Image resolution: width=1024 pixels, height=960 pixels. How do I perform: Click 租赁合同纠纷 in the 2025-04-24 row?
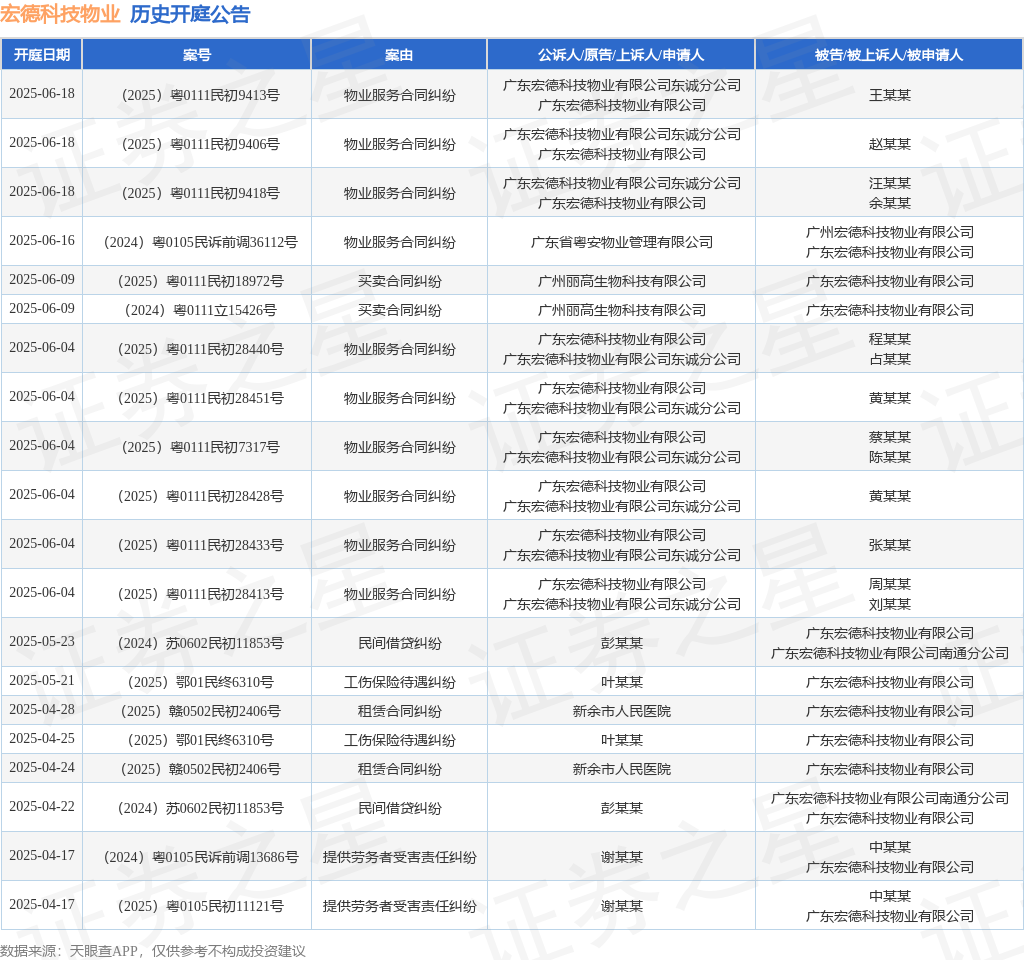point(400,769)
